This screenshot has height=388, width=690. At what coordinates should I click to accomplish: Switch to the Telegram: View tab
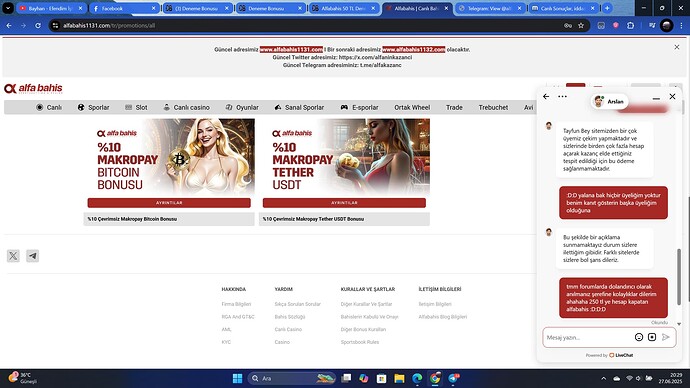pos(490,8)
